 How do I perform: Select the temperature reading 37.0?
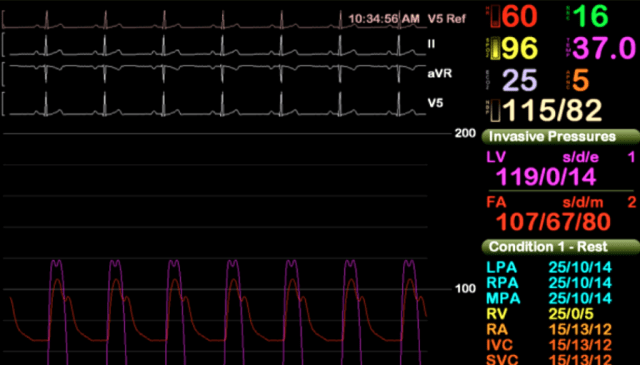pos(604,48)
